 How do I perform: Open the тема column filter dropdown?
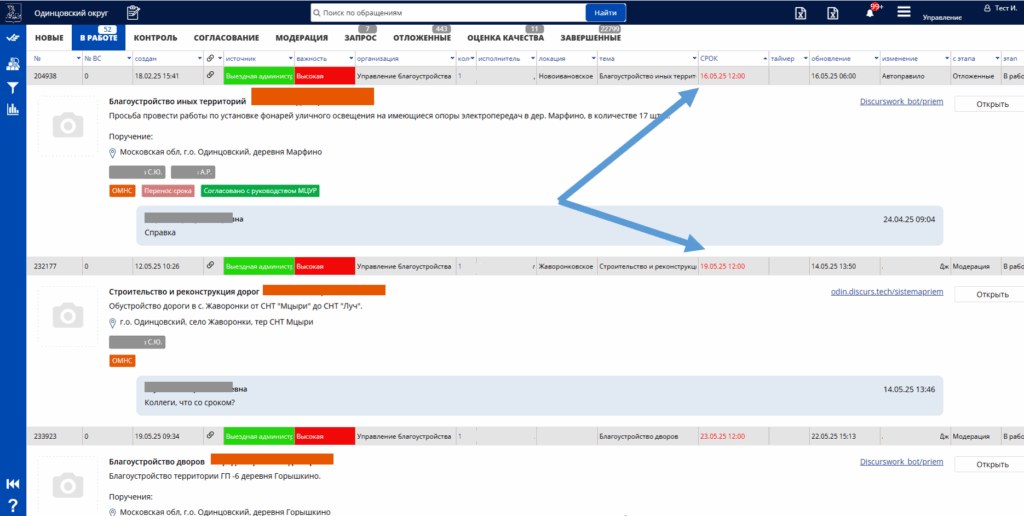[692, 59]
